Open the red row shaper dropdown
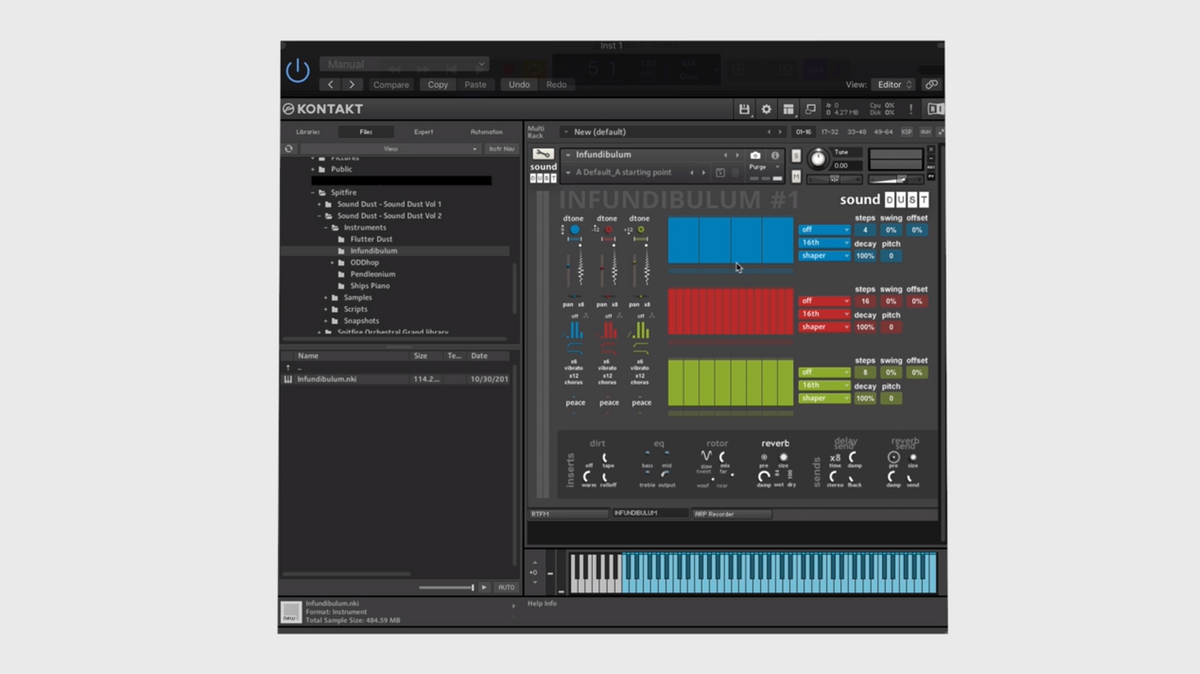The width and height of the screenshot is (1200, 674). (824, 327)
